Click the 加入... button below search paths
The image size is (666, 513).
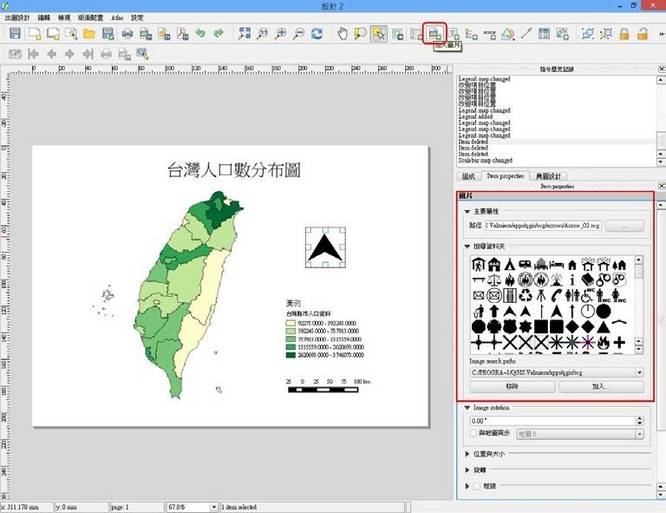pos(601,386)
